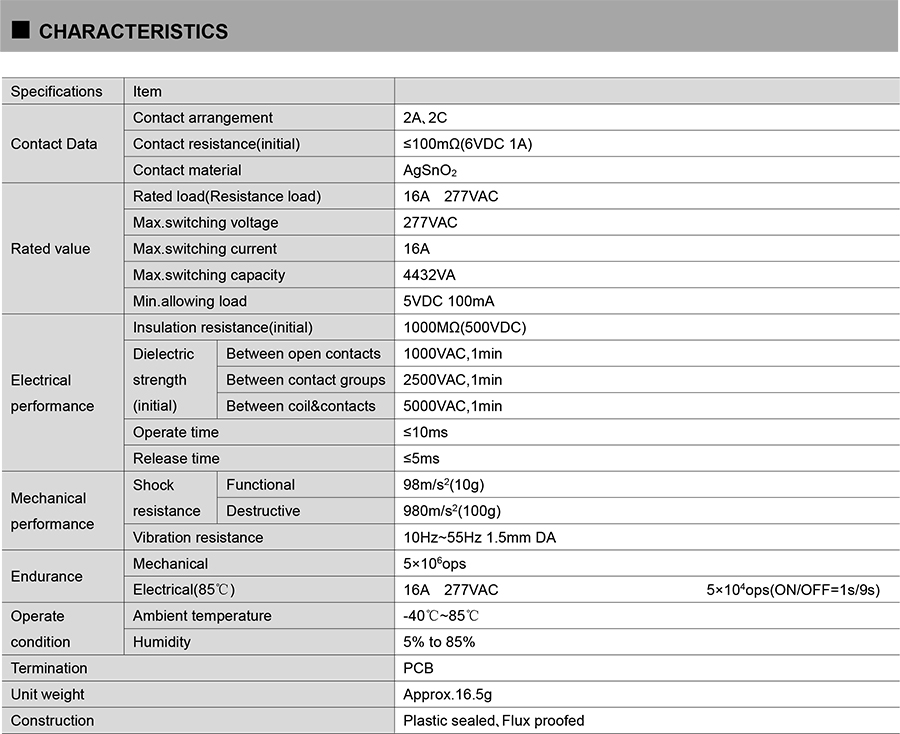Click the ≤5ms release time value
The width and height of the screenshot is (900, 734).
click(x=421, y=459)
